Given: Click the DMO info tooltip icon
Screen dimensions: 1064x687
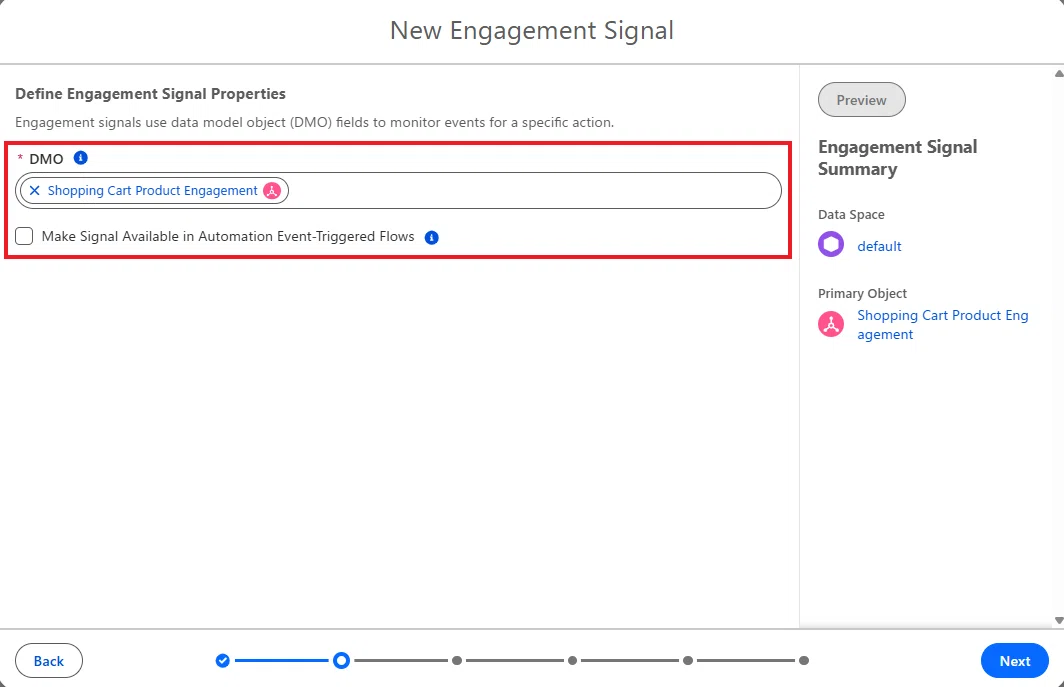Looking at the screenshot, I should (x=81, y=158).
